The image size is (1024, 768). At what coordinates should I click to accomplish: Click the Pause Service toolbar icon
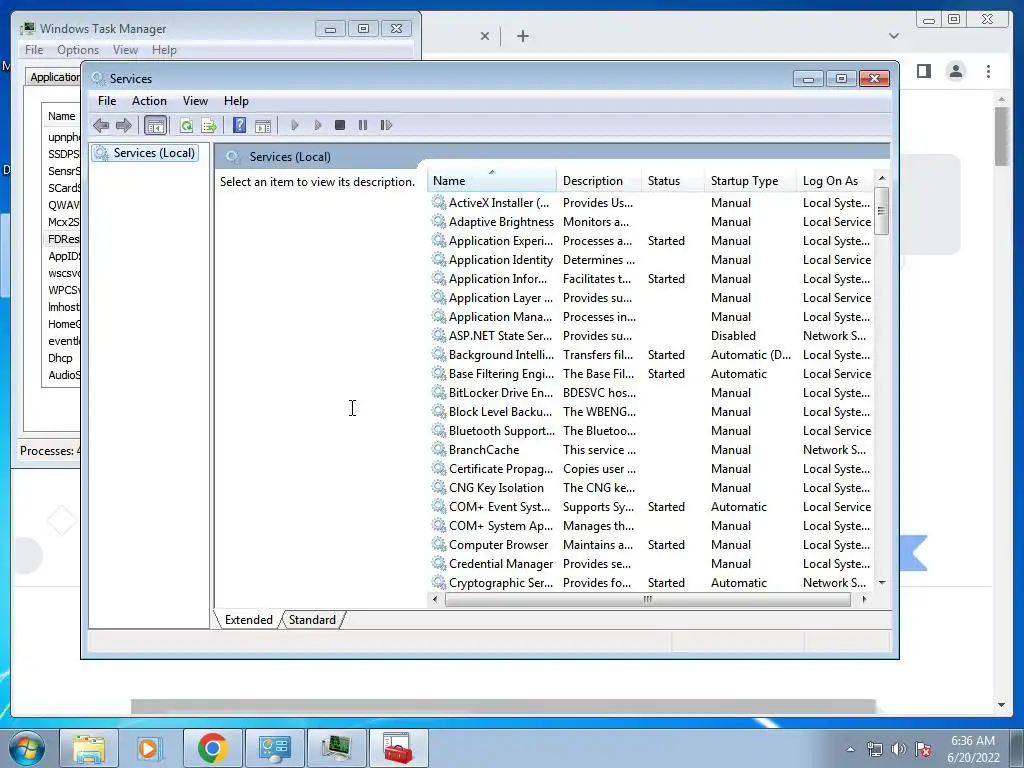coord(362,125)
